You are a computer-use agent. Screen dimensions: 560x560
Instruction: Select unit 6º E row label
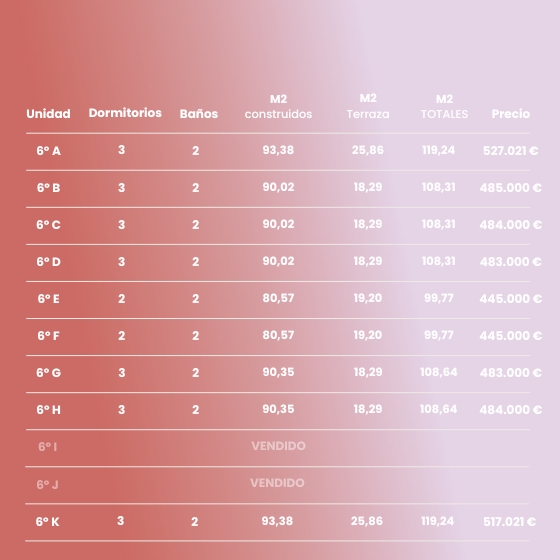tap(49, 299)
